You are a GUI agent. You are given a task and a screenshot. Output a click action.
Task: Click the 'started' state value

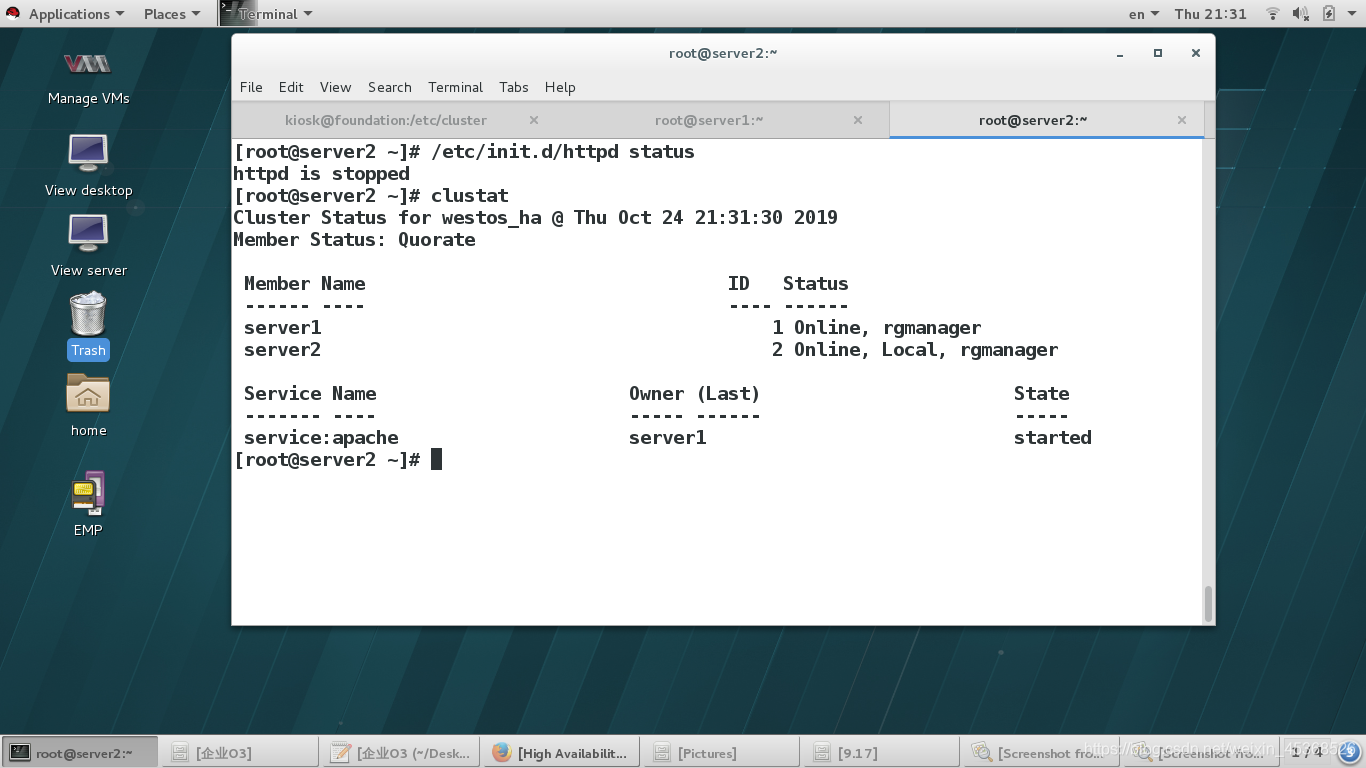[1052, 438]
